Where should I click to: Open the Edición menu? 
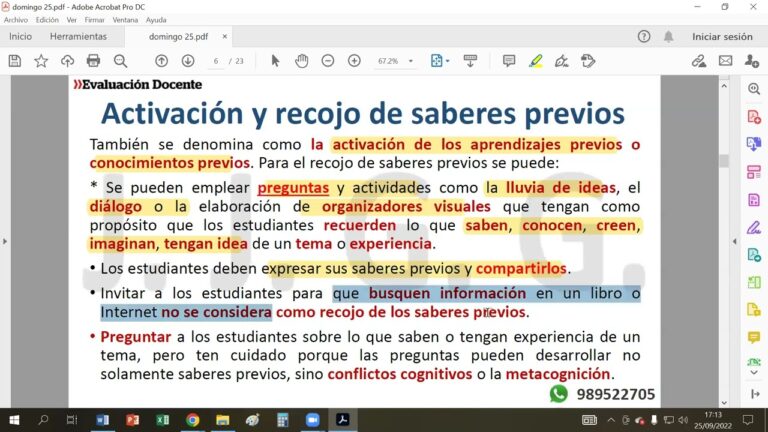(x=47, y=20)
